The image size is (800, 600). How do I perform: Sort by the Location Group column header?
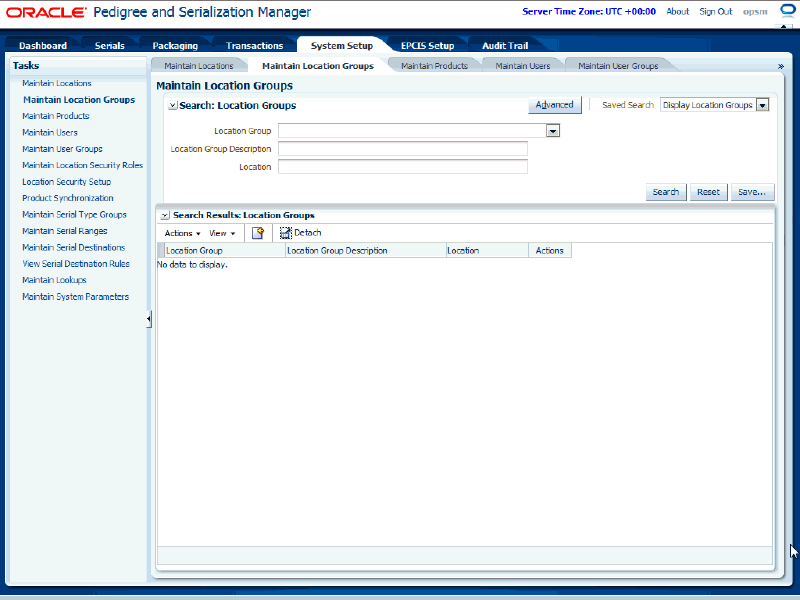[x=225, y=251]
